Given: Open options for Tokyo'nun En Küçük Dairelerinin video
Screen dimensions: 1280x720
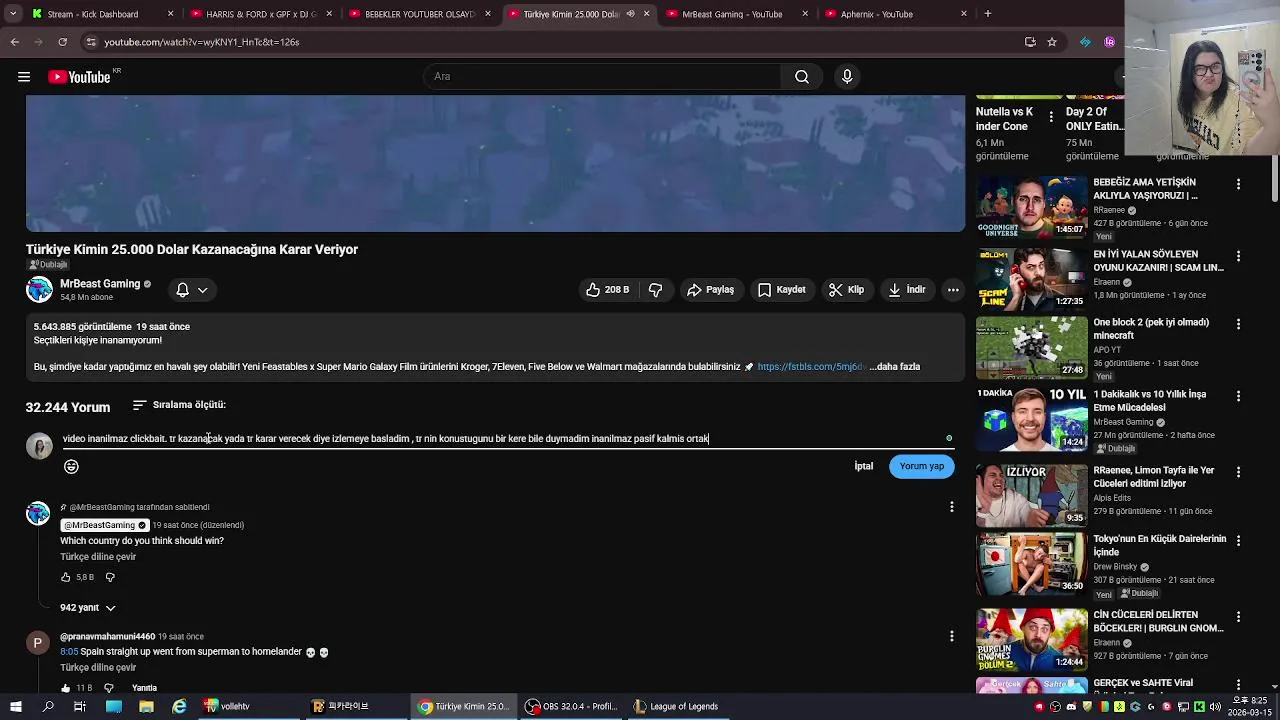Looking at the screenshot, I should pyautogui.click(x=1238, y=540).
